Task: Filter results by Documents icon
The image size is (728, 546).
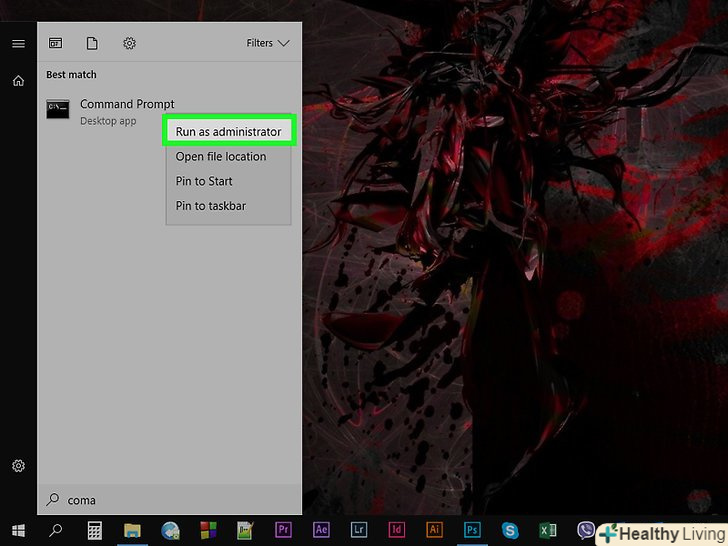Action: [x=92, y=43]
